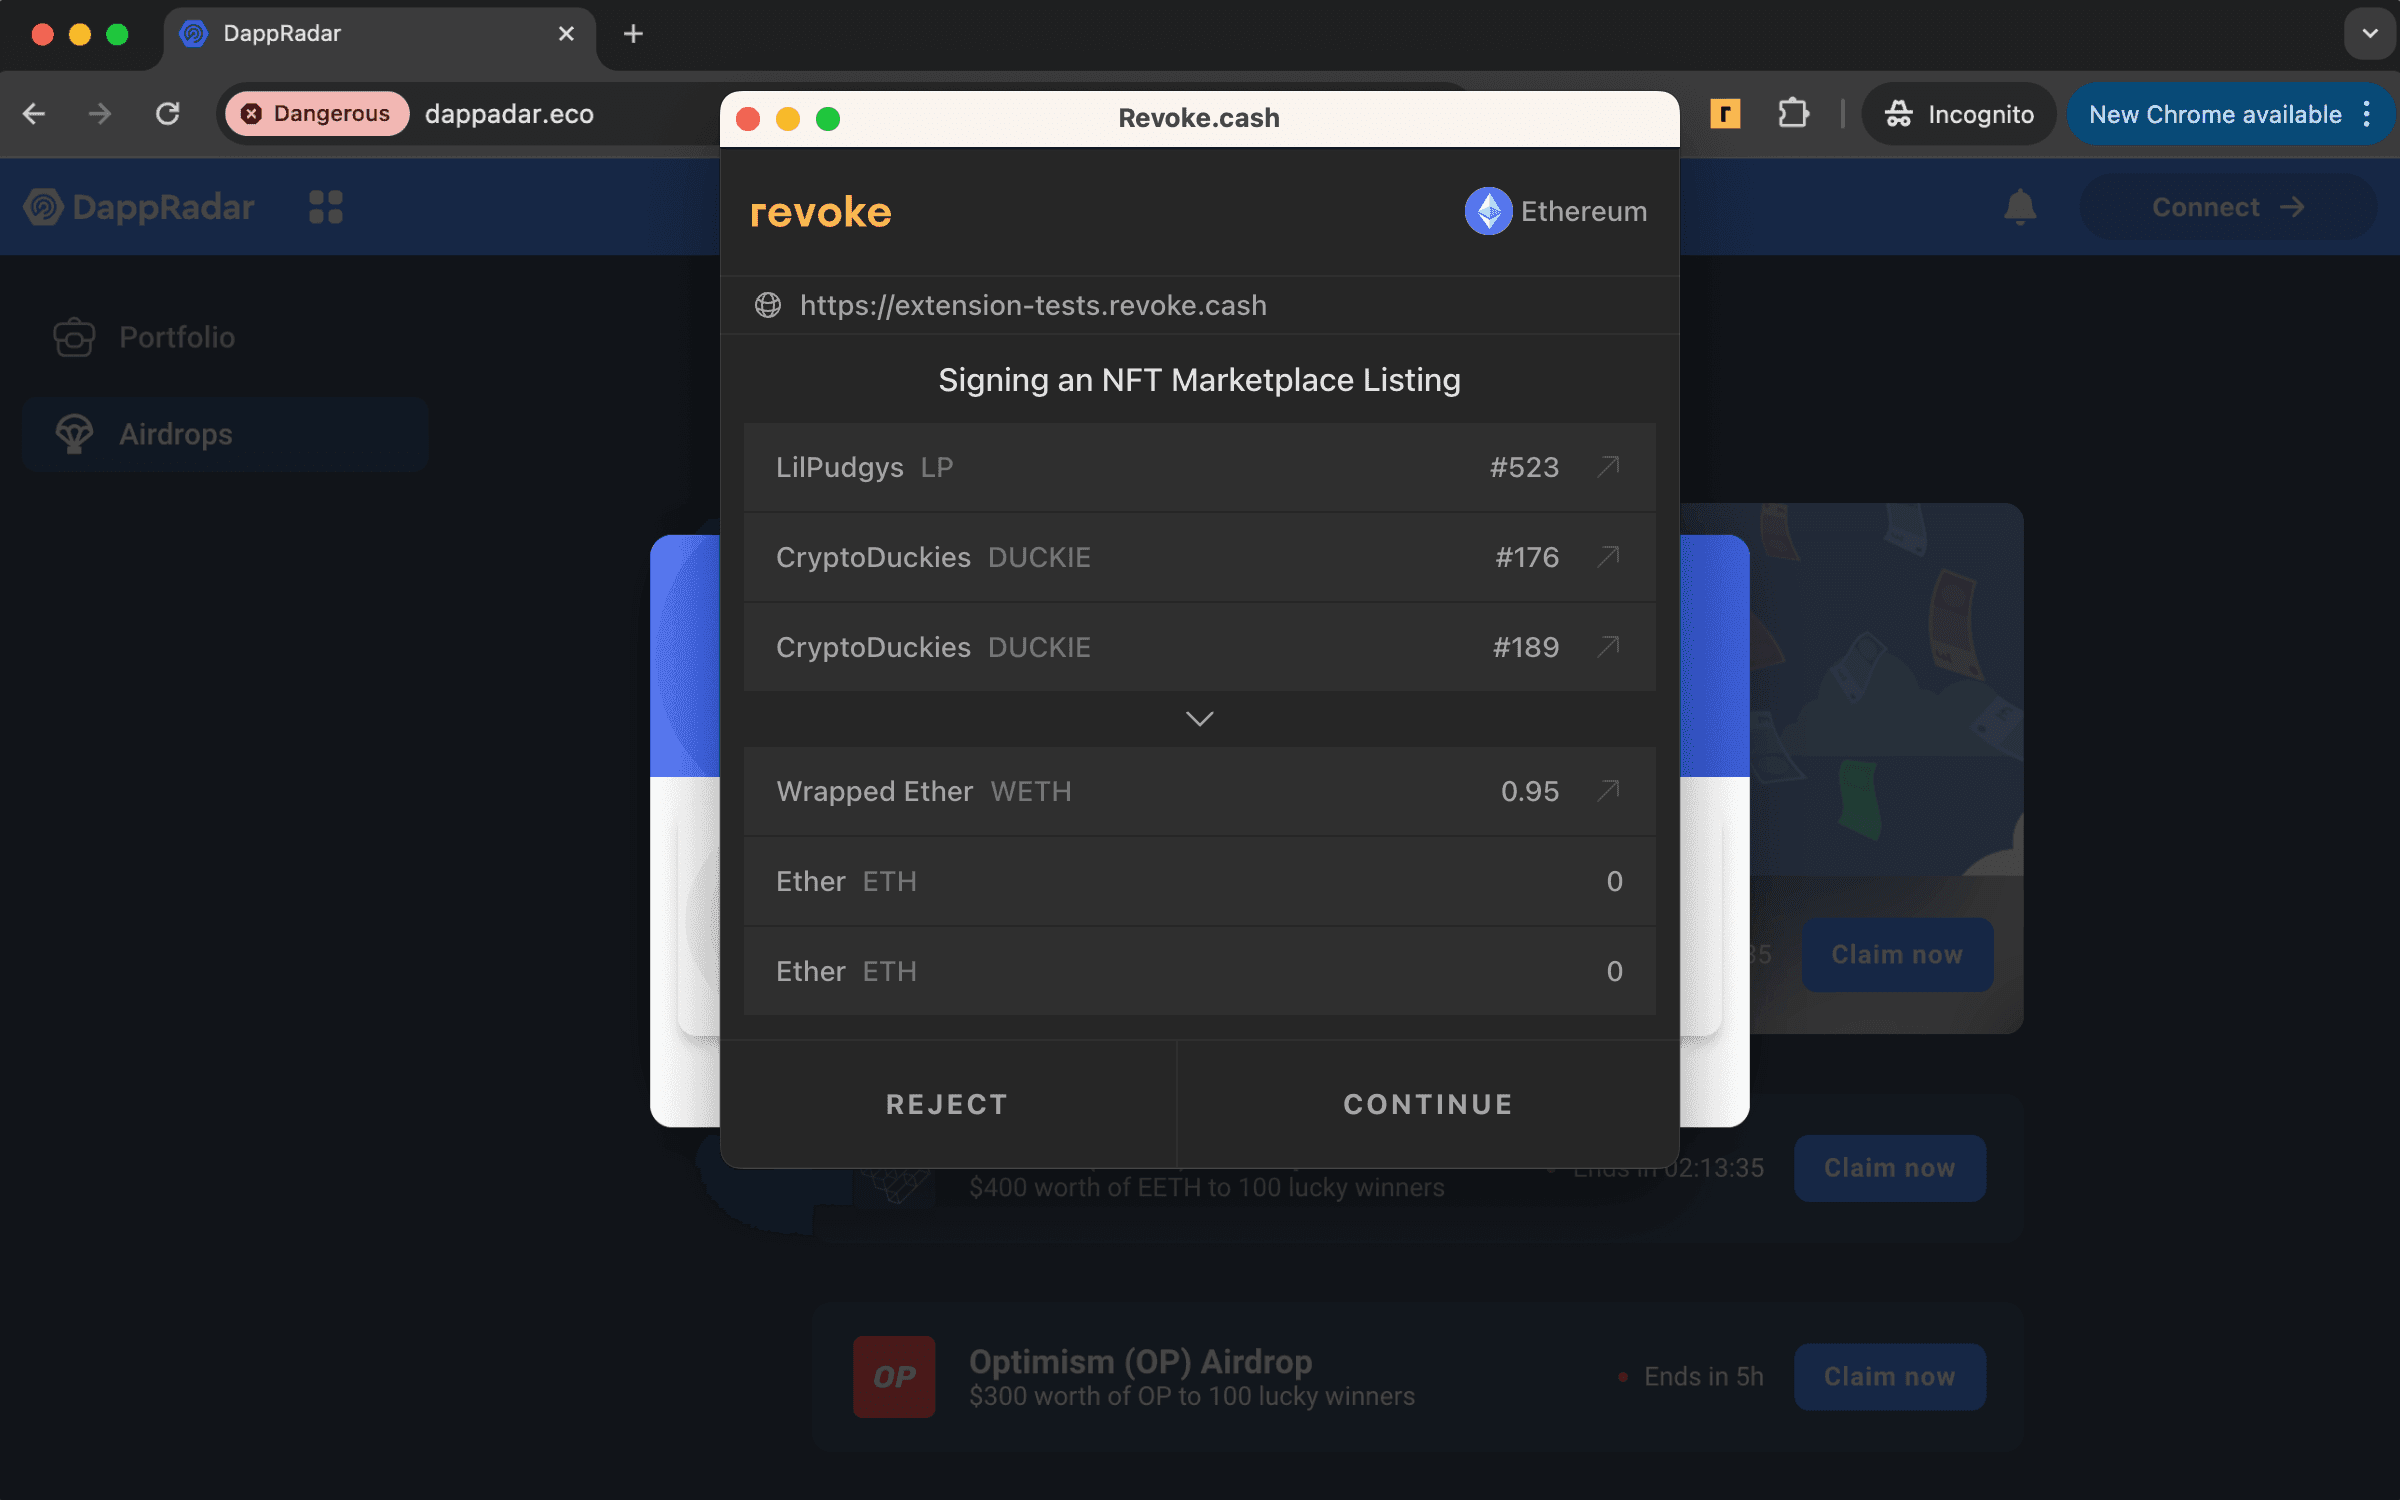Click the DappRadar notifications bell dropdown
2400x1500 pixels.
point(2020,206)
